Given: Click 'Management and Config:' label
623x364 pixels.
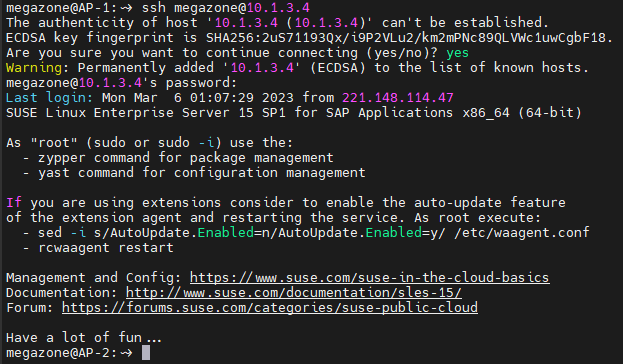Looking at the screenshot, I should click(93, 277).
